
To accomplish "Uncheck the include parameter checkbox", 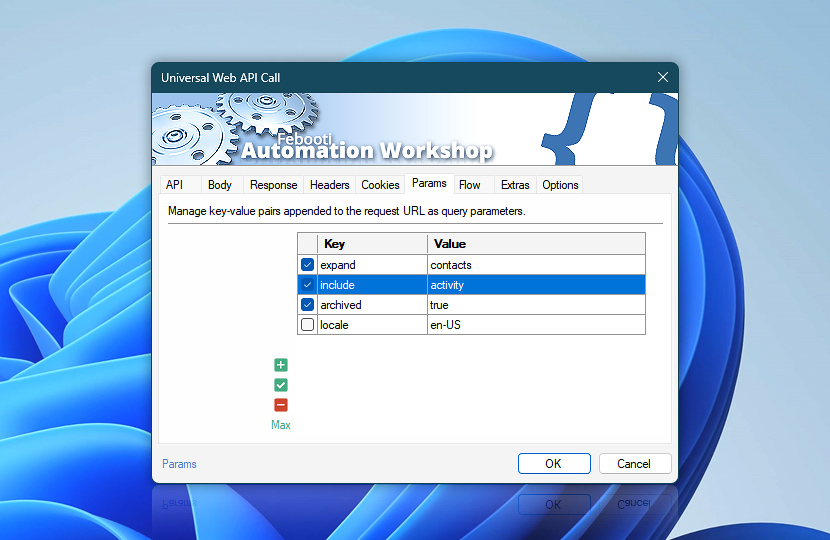I will click(x=307, y=284).
